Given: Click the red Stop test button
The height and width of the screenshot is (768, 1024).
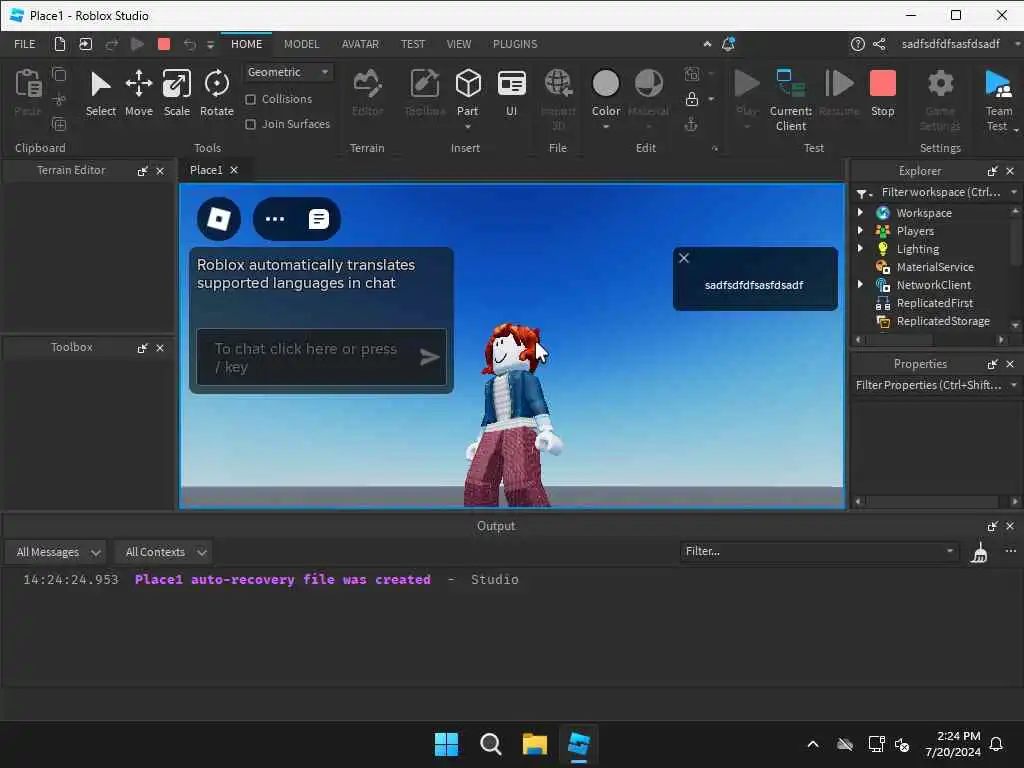Looking at the screenshot, I should (x=882, y=93).
